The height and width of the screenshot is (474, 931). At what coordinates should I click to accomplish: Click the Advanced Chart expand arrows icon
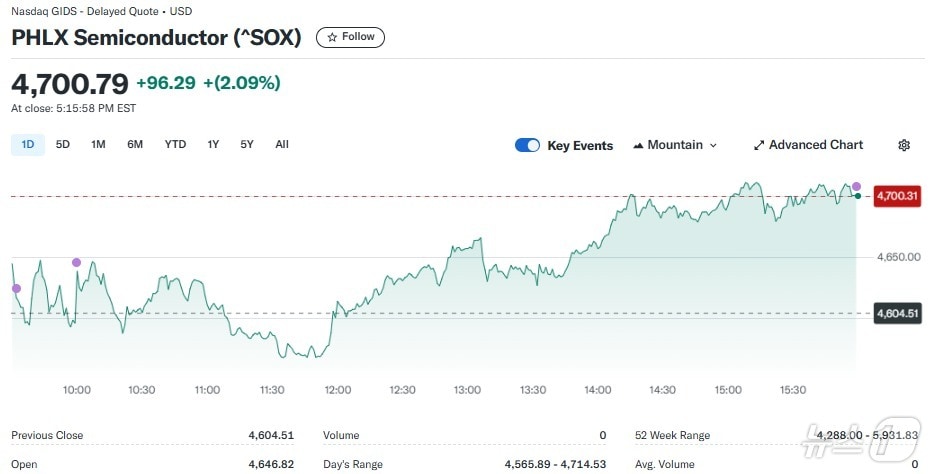coord(759,145)
